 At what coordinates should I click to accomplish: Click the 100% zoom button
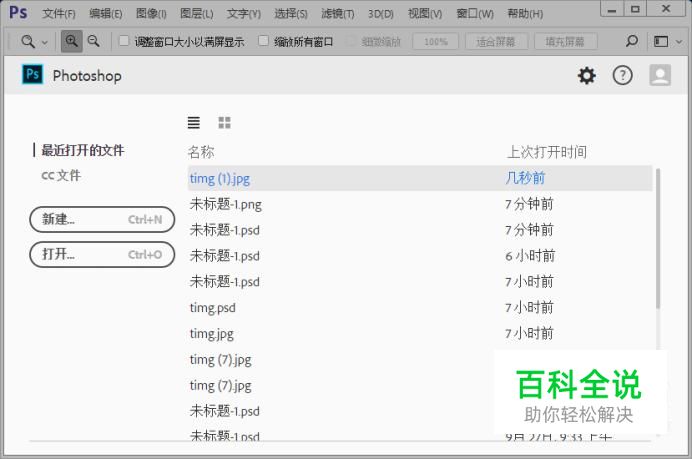[x=436, y=42]
